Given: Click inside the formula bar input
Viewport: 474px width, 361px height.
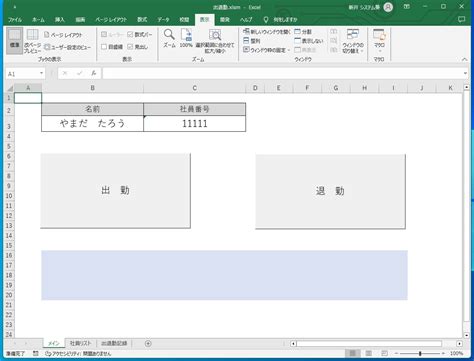Looking at the screenshot, I should (x=282, y=73).
